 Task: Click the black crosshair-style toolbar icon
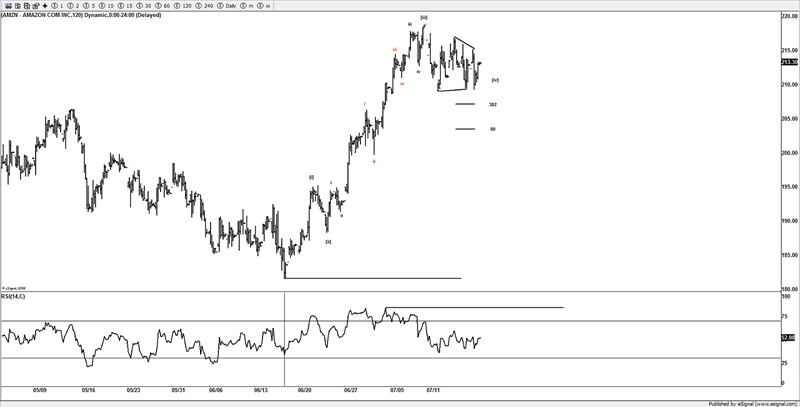[x=45, y=6]
